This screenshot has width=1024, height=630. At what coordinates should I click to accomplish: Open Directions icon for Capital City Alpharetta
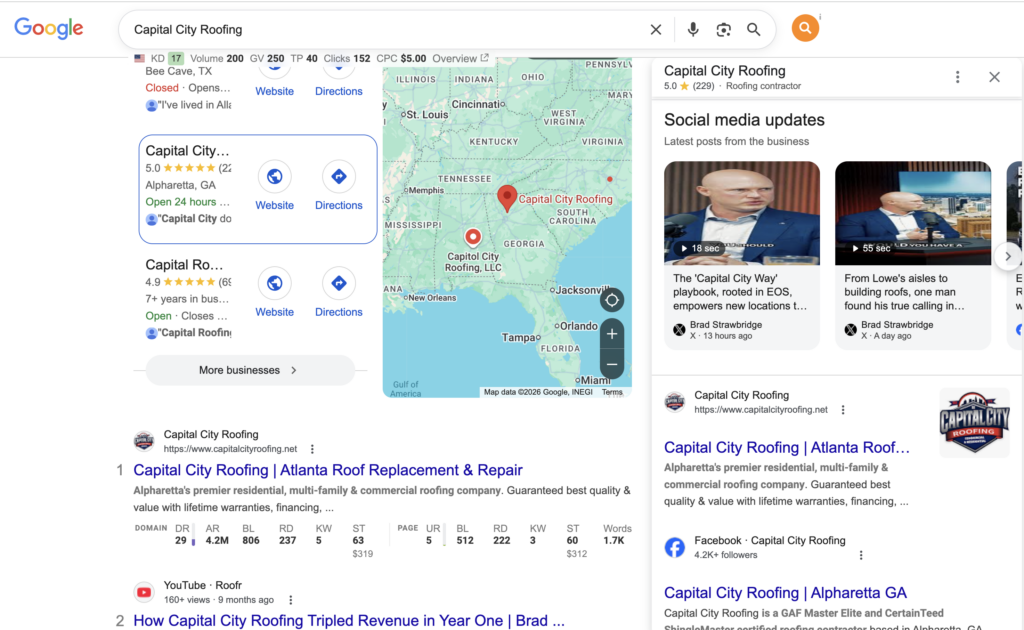[x=338, y=176]
